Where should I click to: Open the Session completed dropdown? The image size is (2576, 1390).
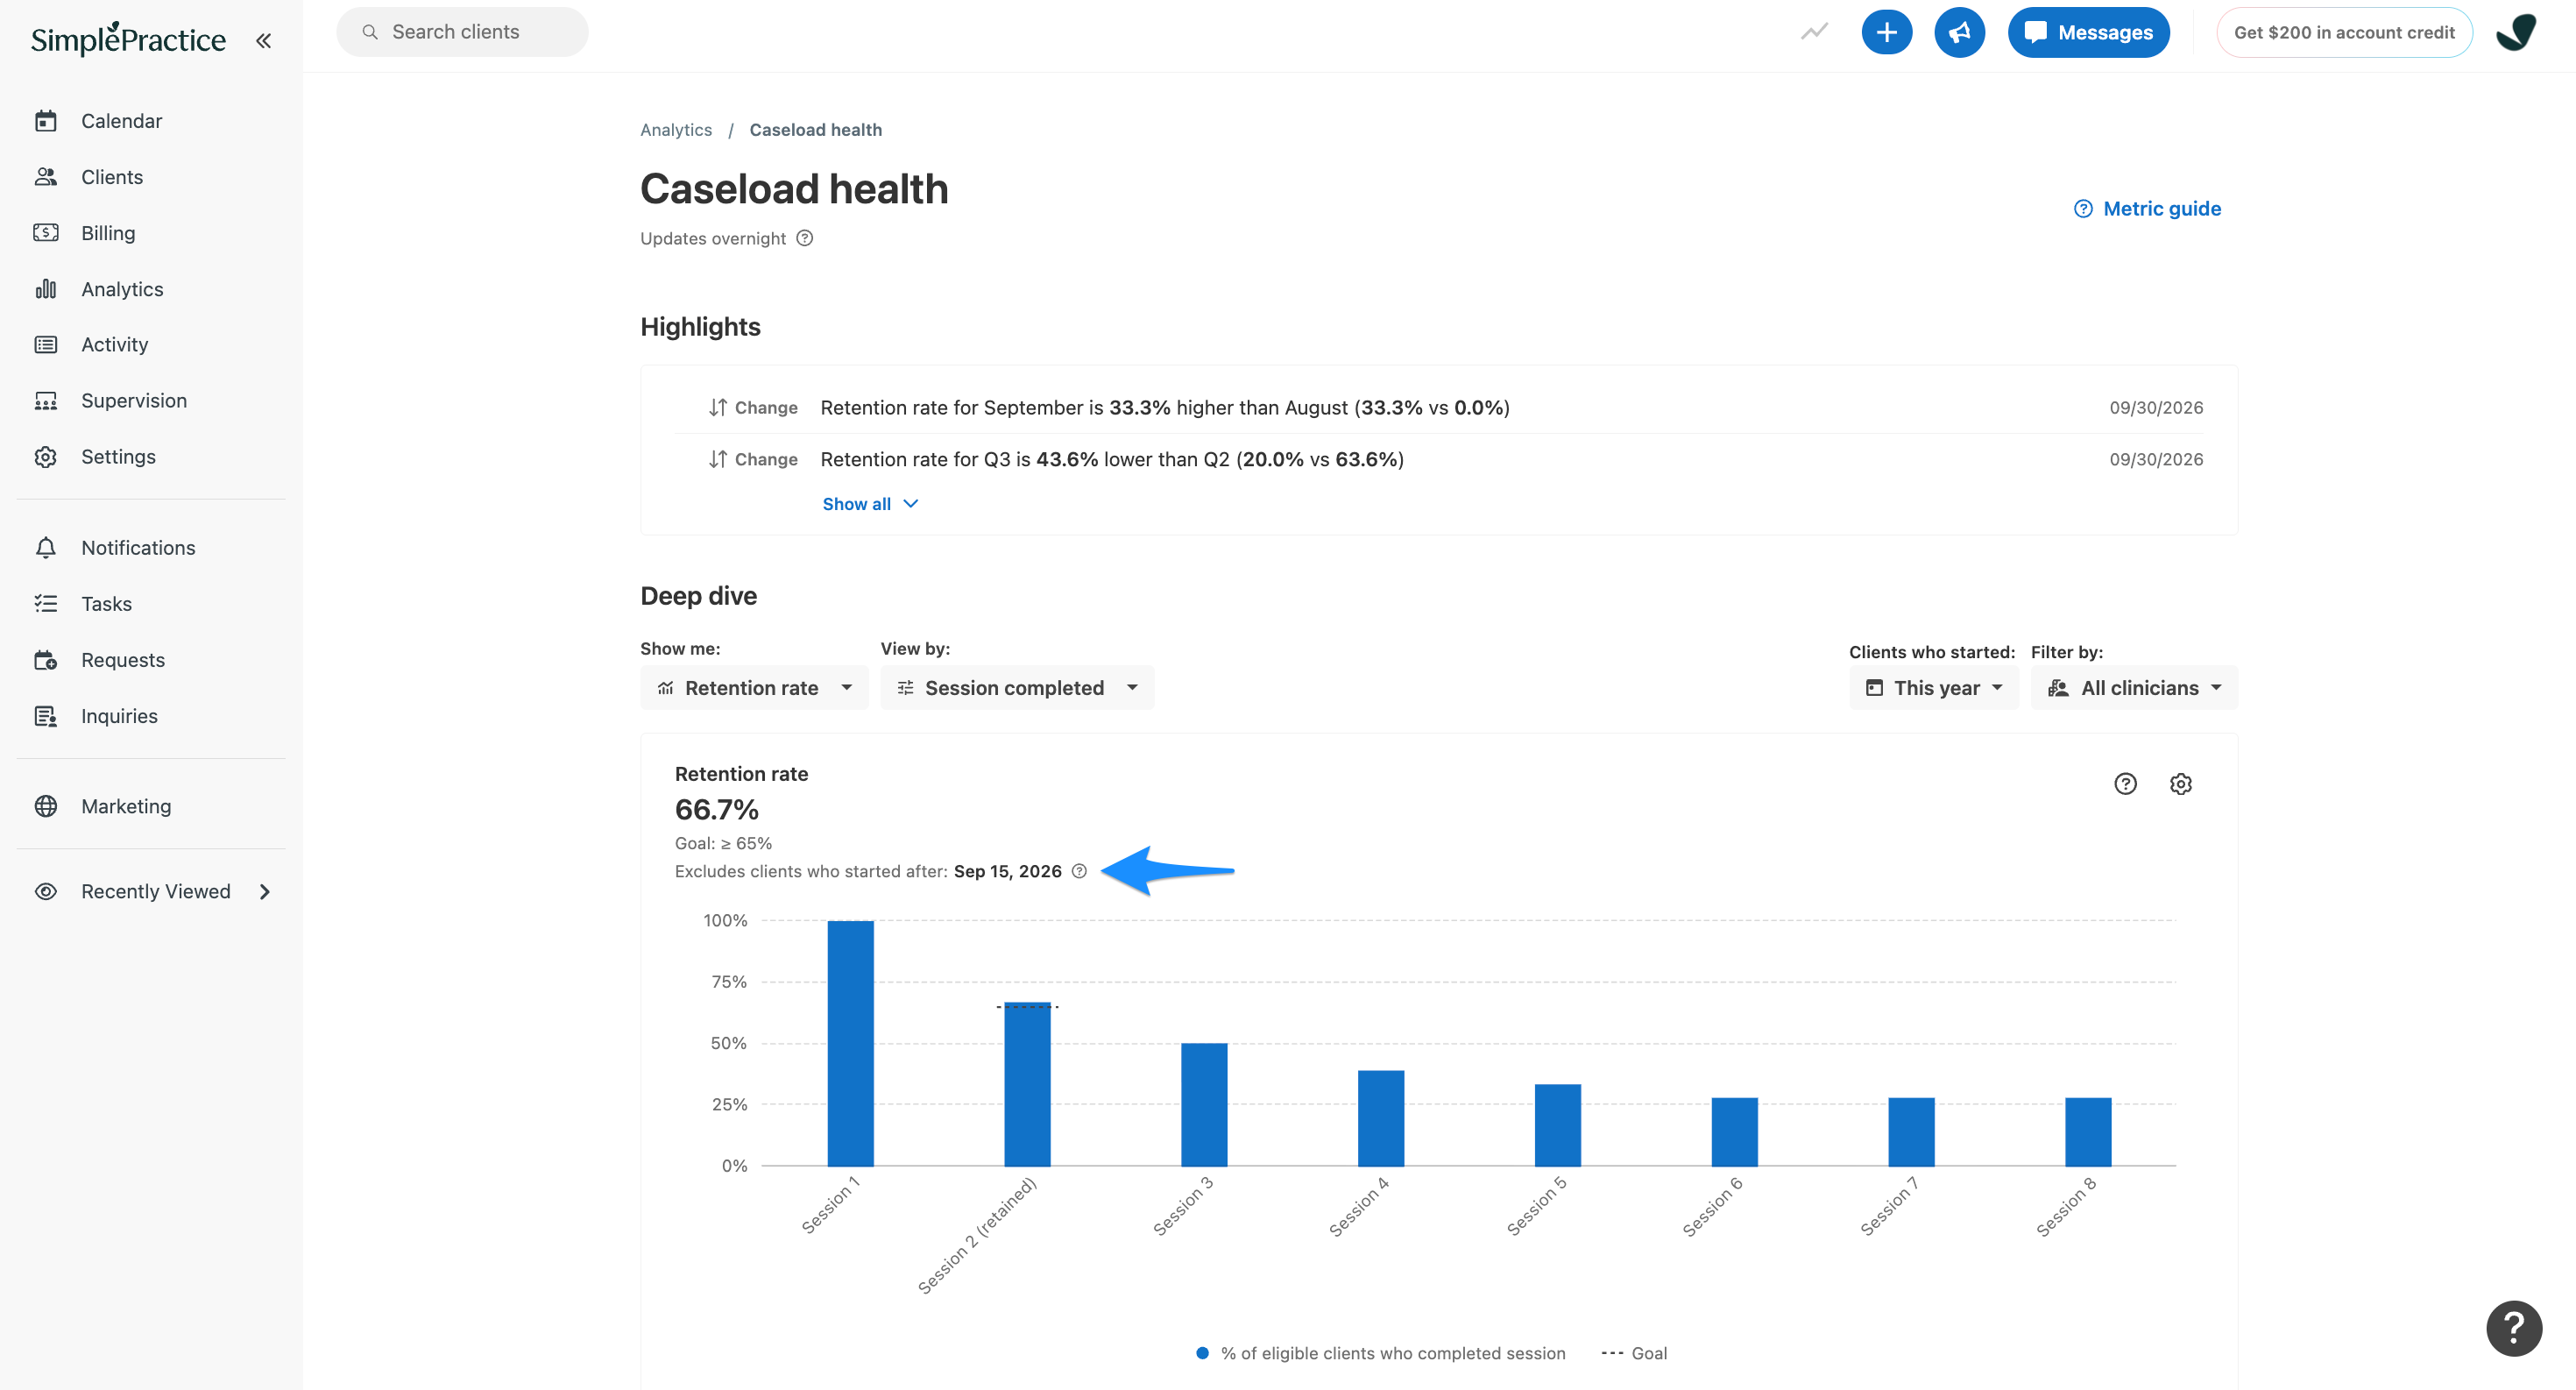[1017, 688]
